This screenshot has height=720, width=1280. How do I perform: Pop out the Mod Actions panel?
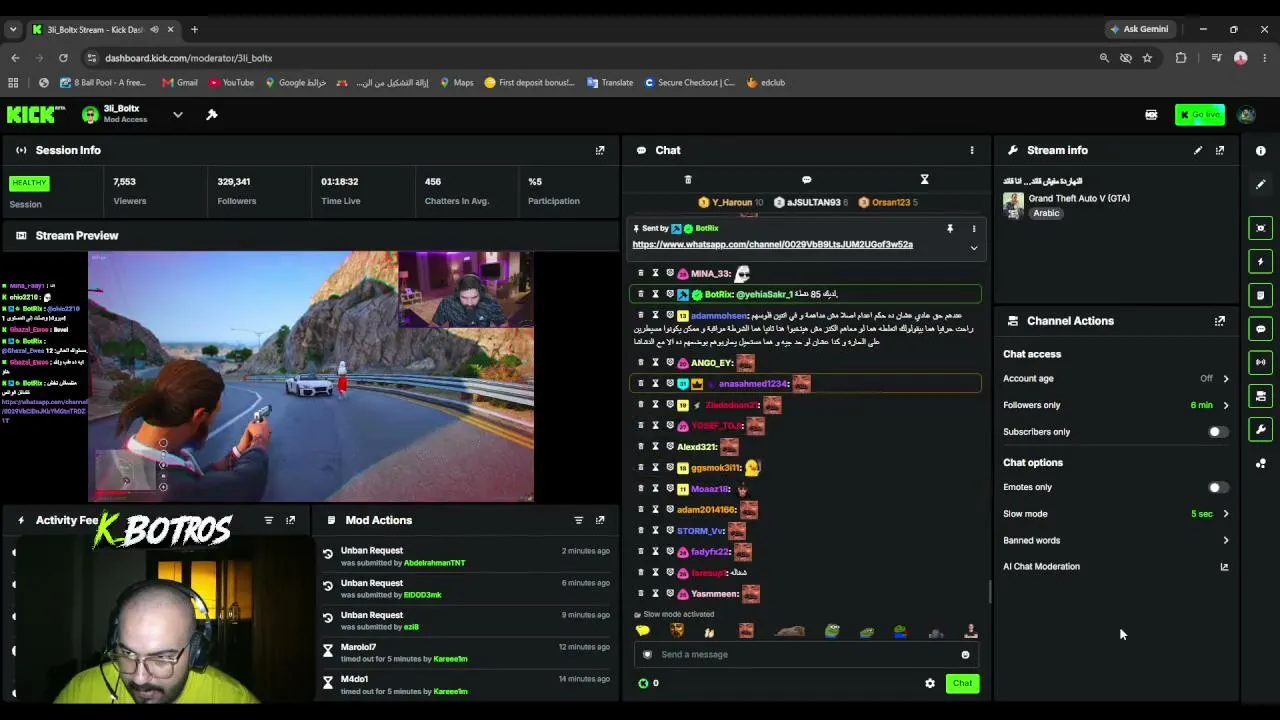click(600, 520)
